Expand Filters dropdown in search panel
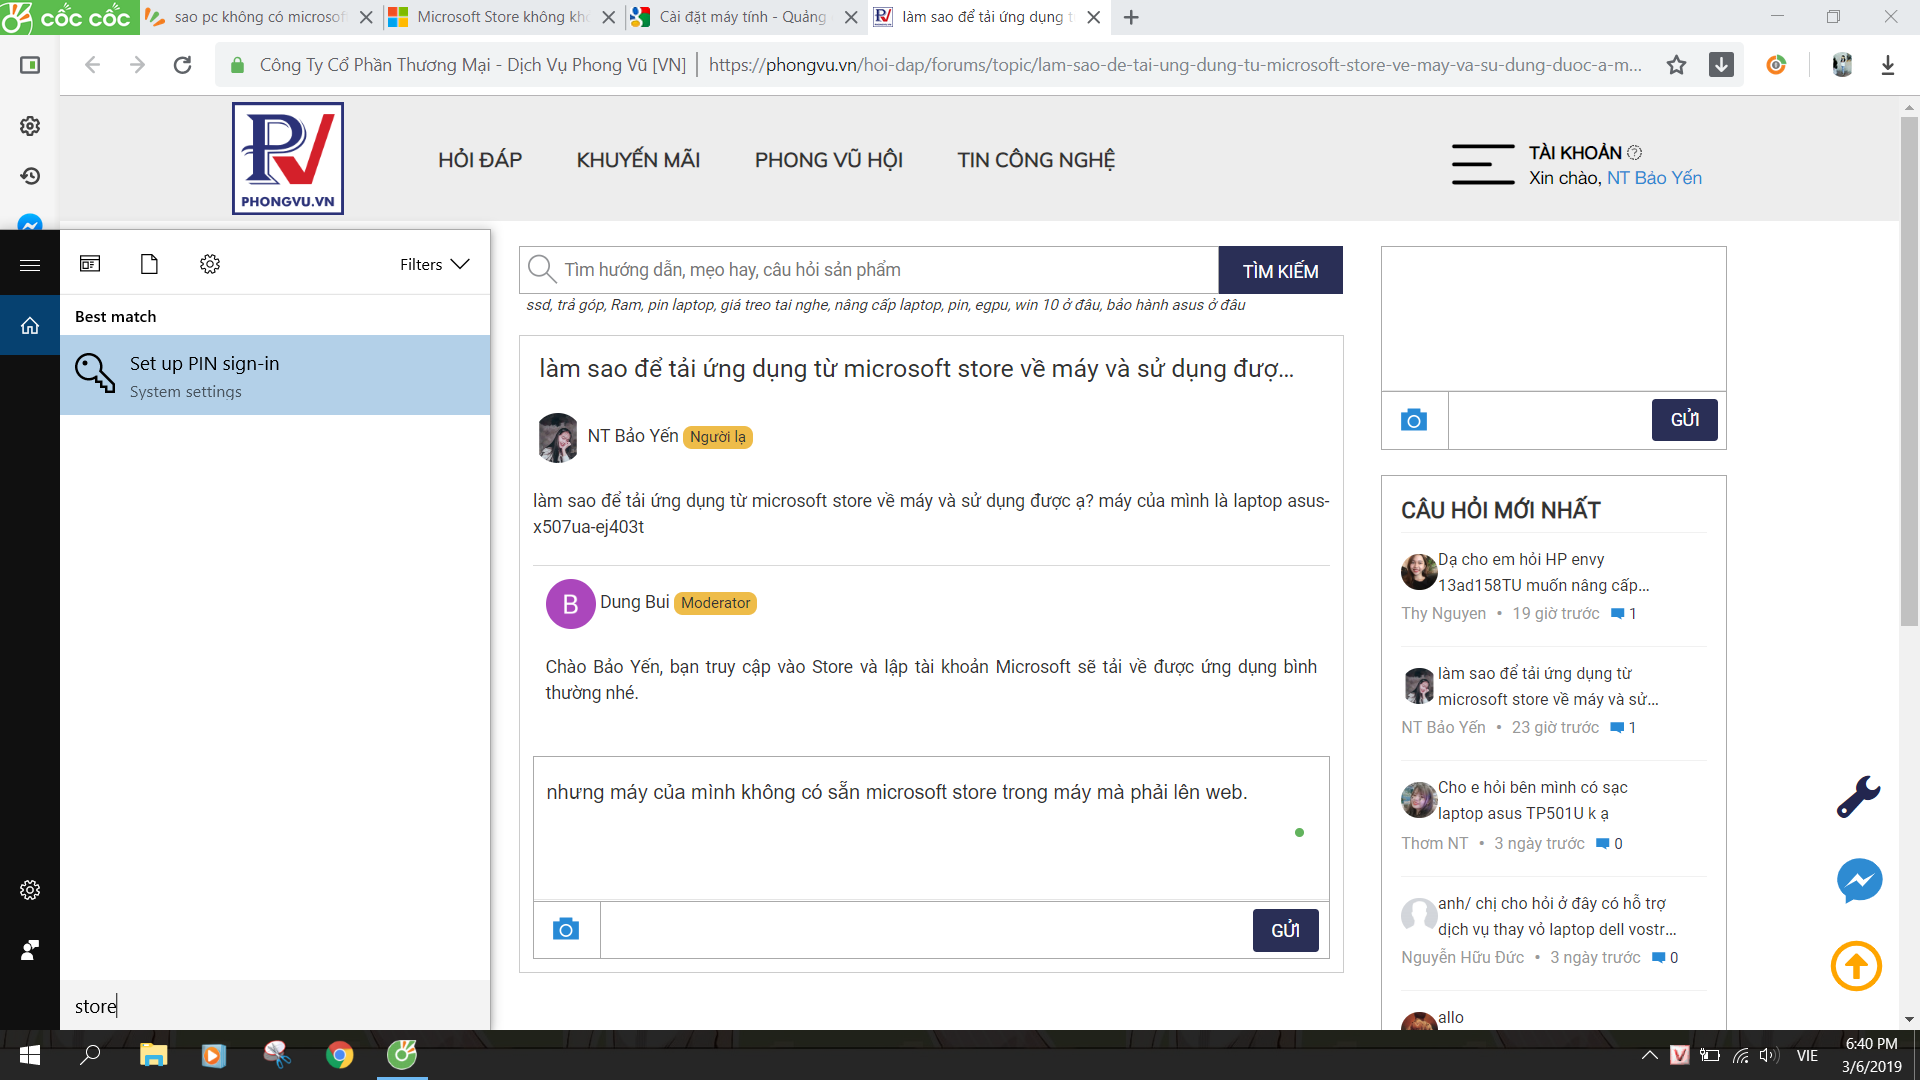This screenshot has height=1080, width=1920. 434,264
